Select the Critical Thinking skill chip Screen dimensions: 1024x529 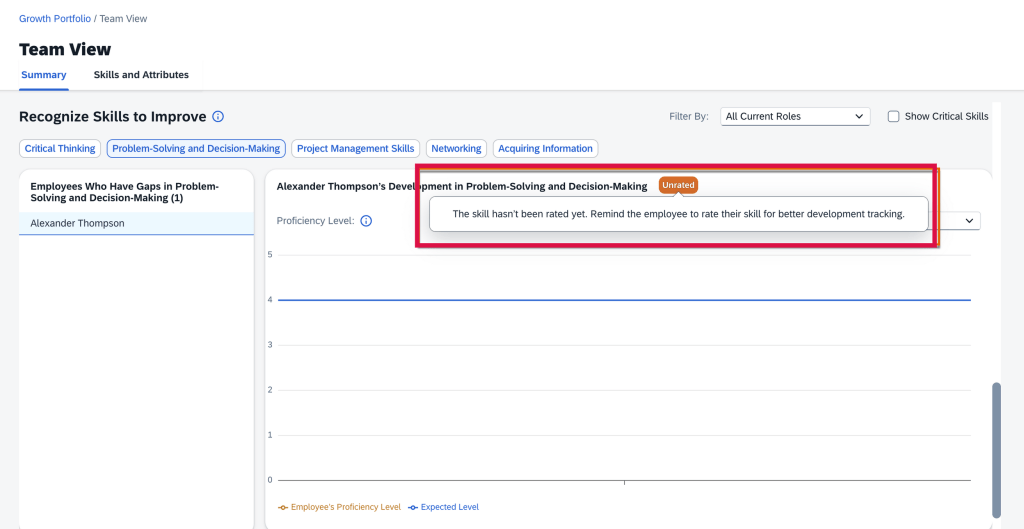[60, 149]
